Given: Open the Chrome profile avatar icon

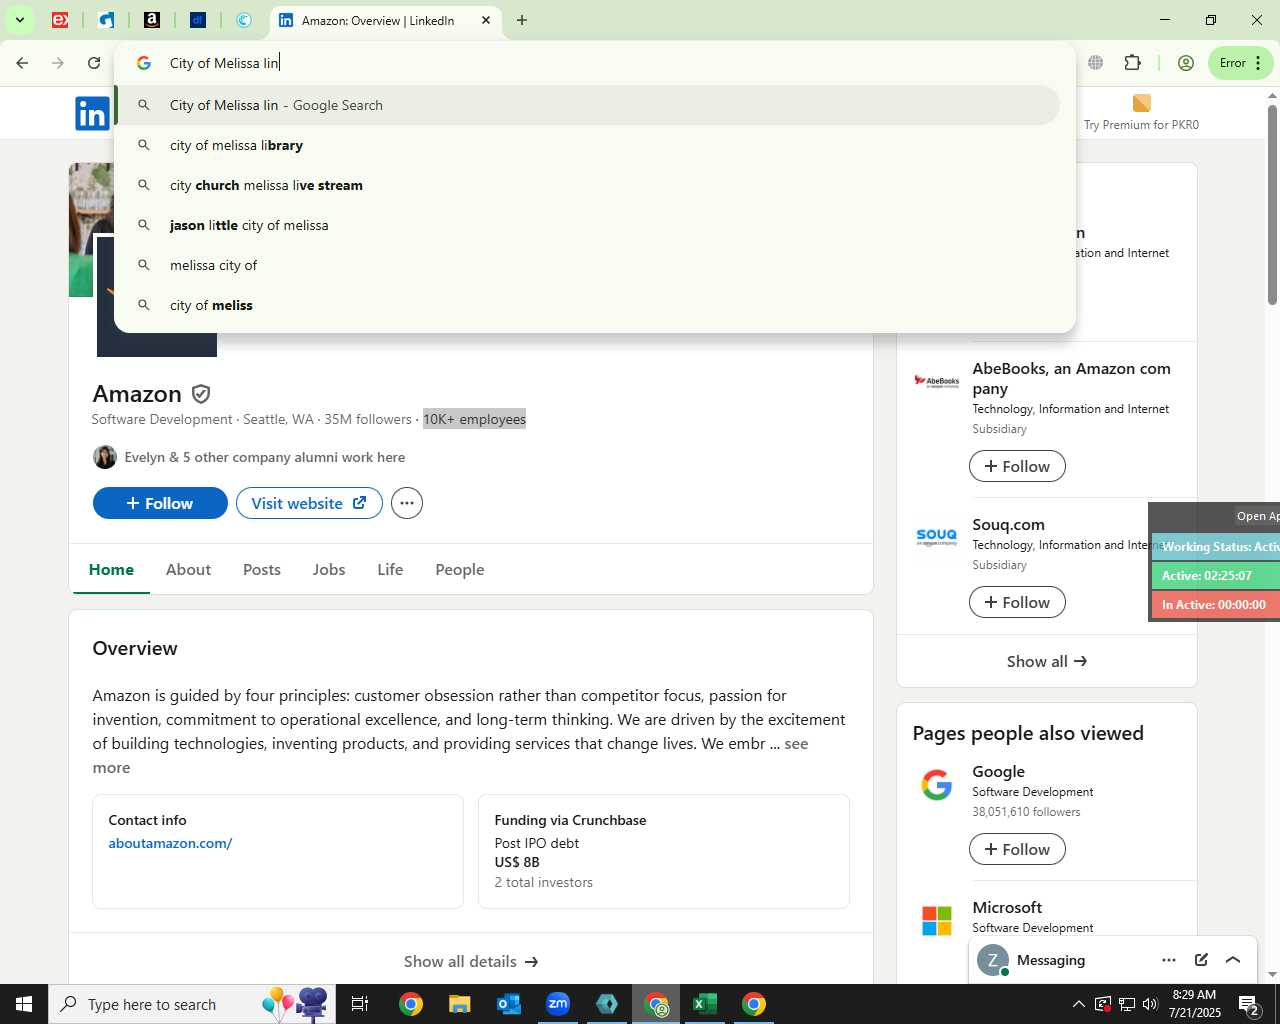Looking at the screenshot, I should tap(1186, 63).
